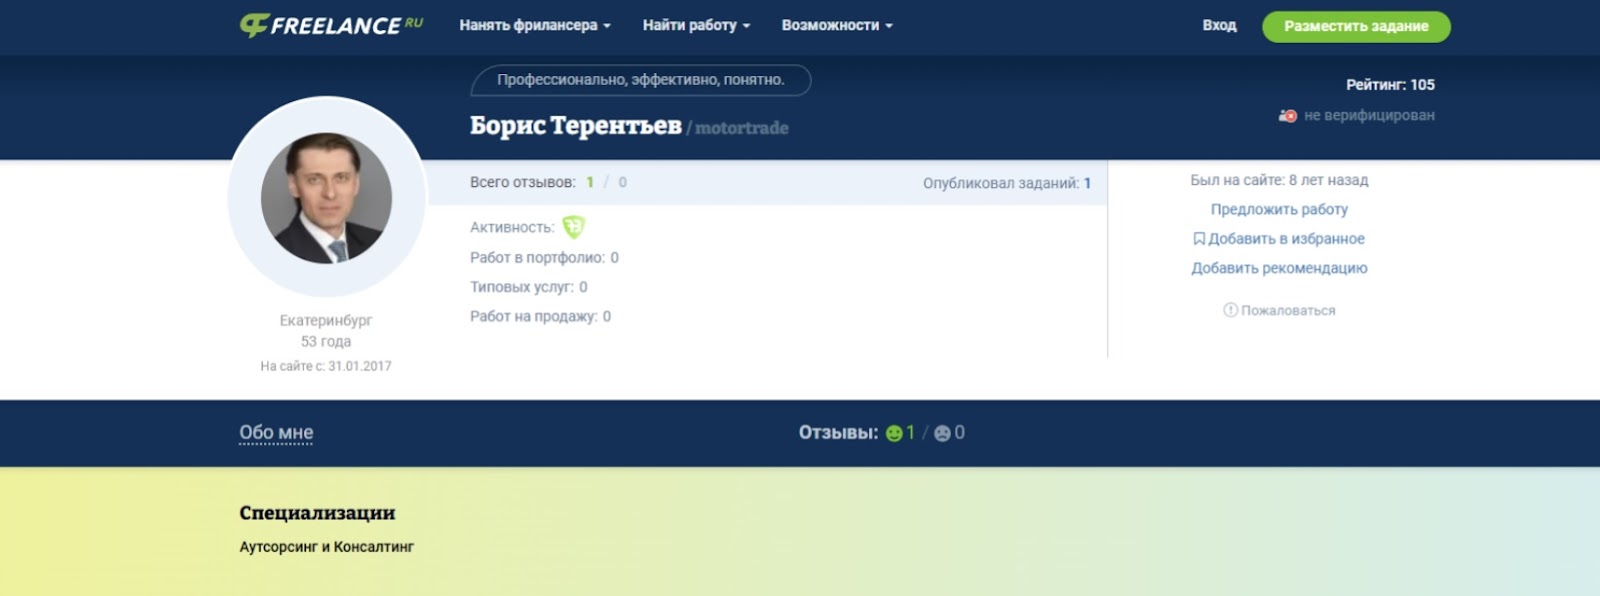Switch to the Обо мне tab

click(x=276, y=433)
